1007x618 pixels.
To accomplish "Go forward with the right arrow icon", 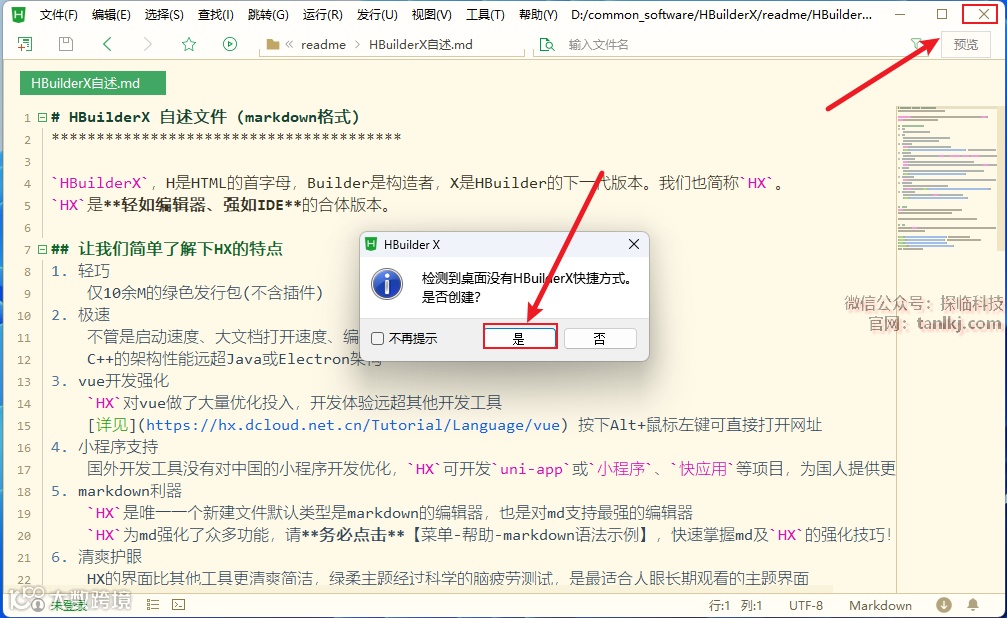I will coord(148,44).
